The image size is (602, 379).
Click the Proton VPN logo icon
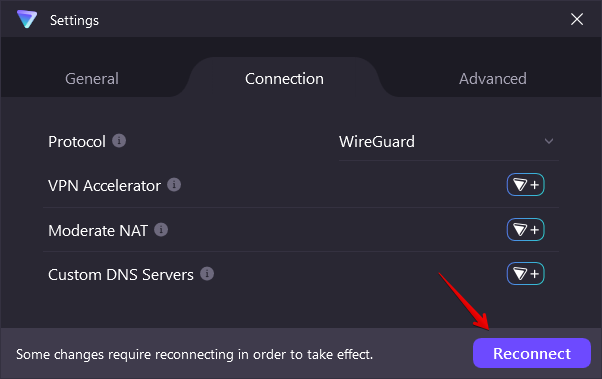27,19
